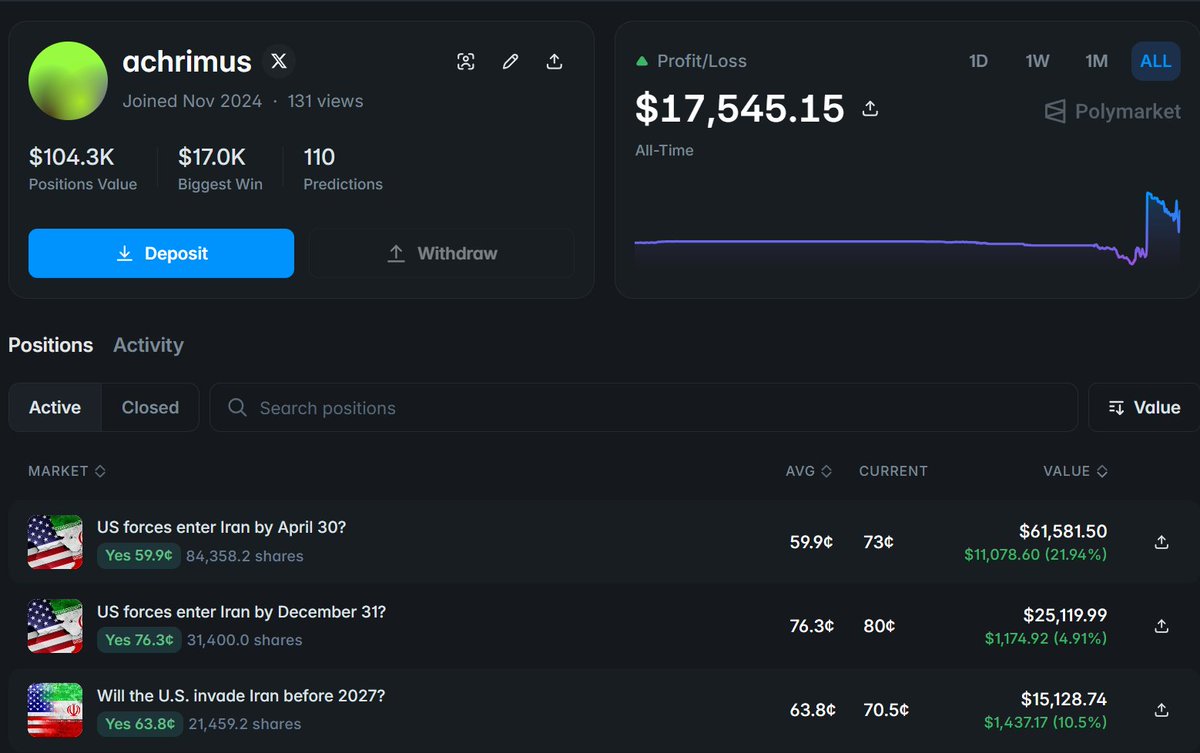Image resolution: width=1200 pixels, height=753 pixels.
Task: Open the Value sort dropdown
Action: coord(1145,408)
